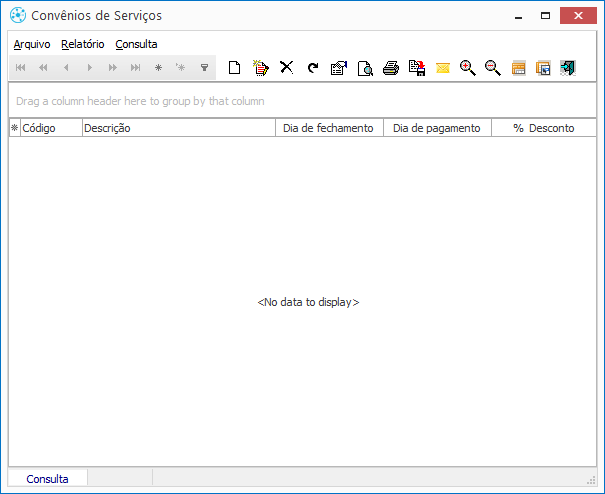Click the orange window selector icon

(x=543, y=68)
